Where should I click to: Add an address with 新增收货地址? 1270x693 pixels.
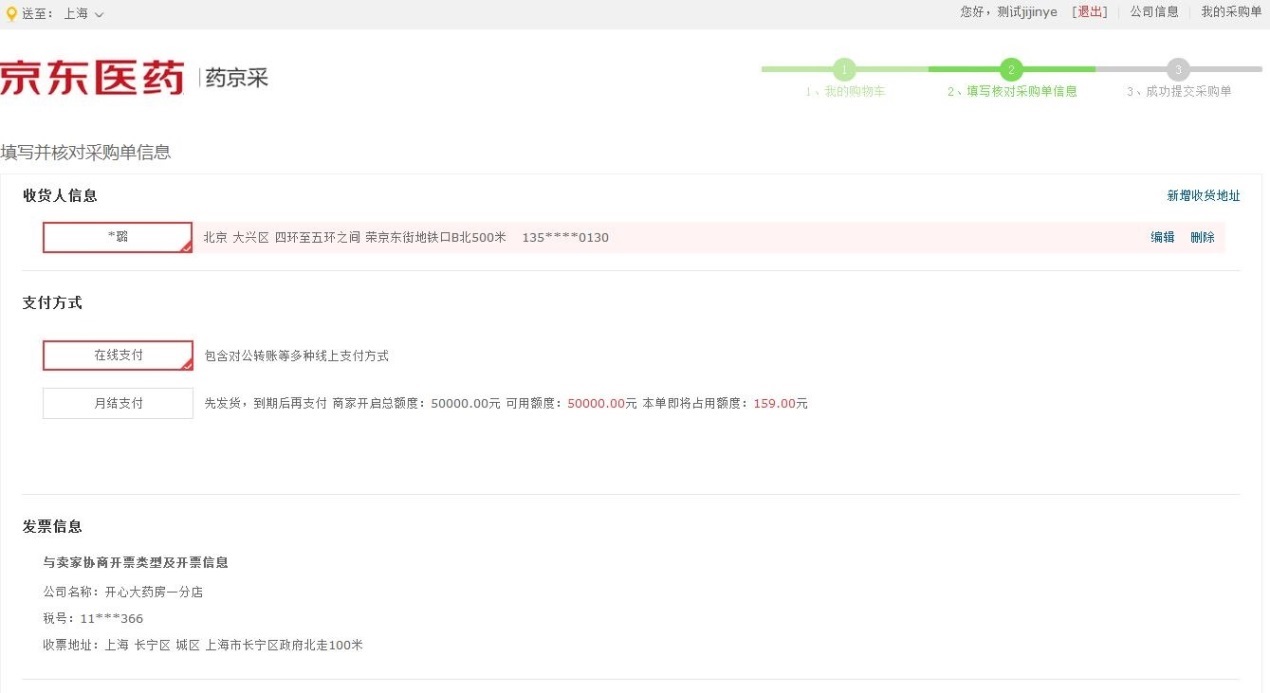pos(1203,196)
